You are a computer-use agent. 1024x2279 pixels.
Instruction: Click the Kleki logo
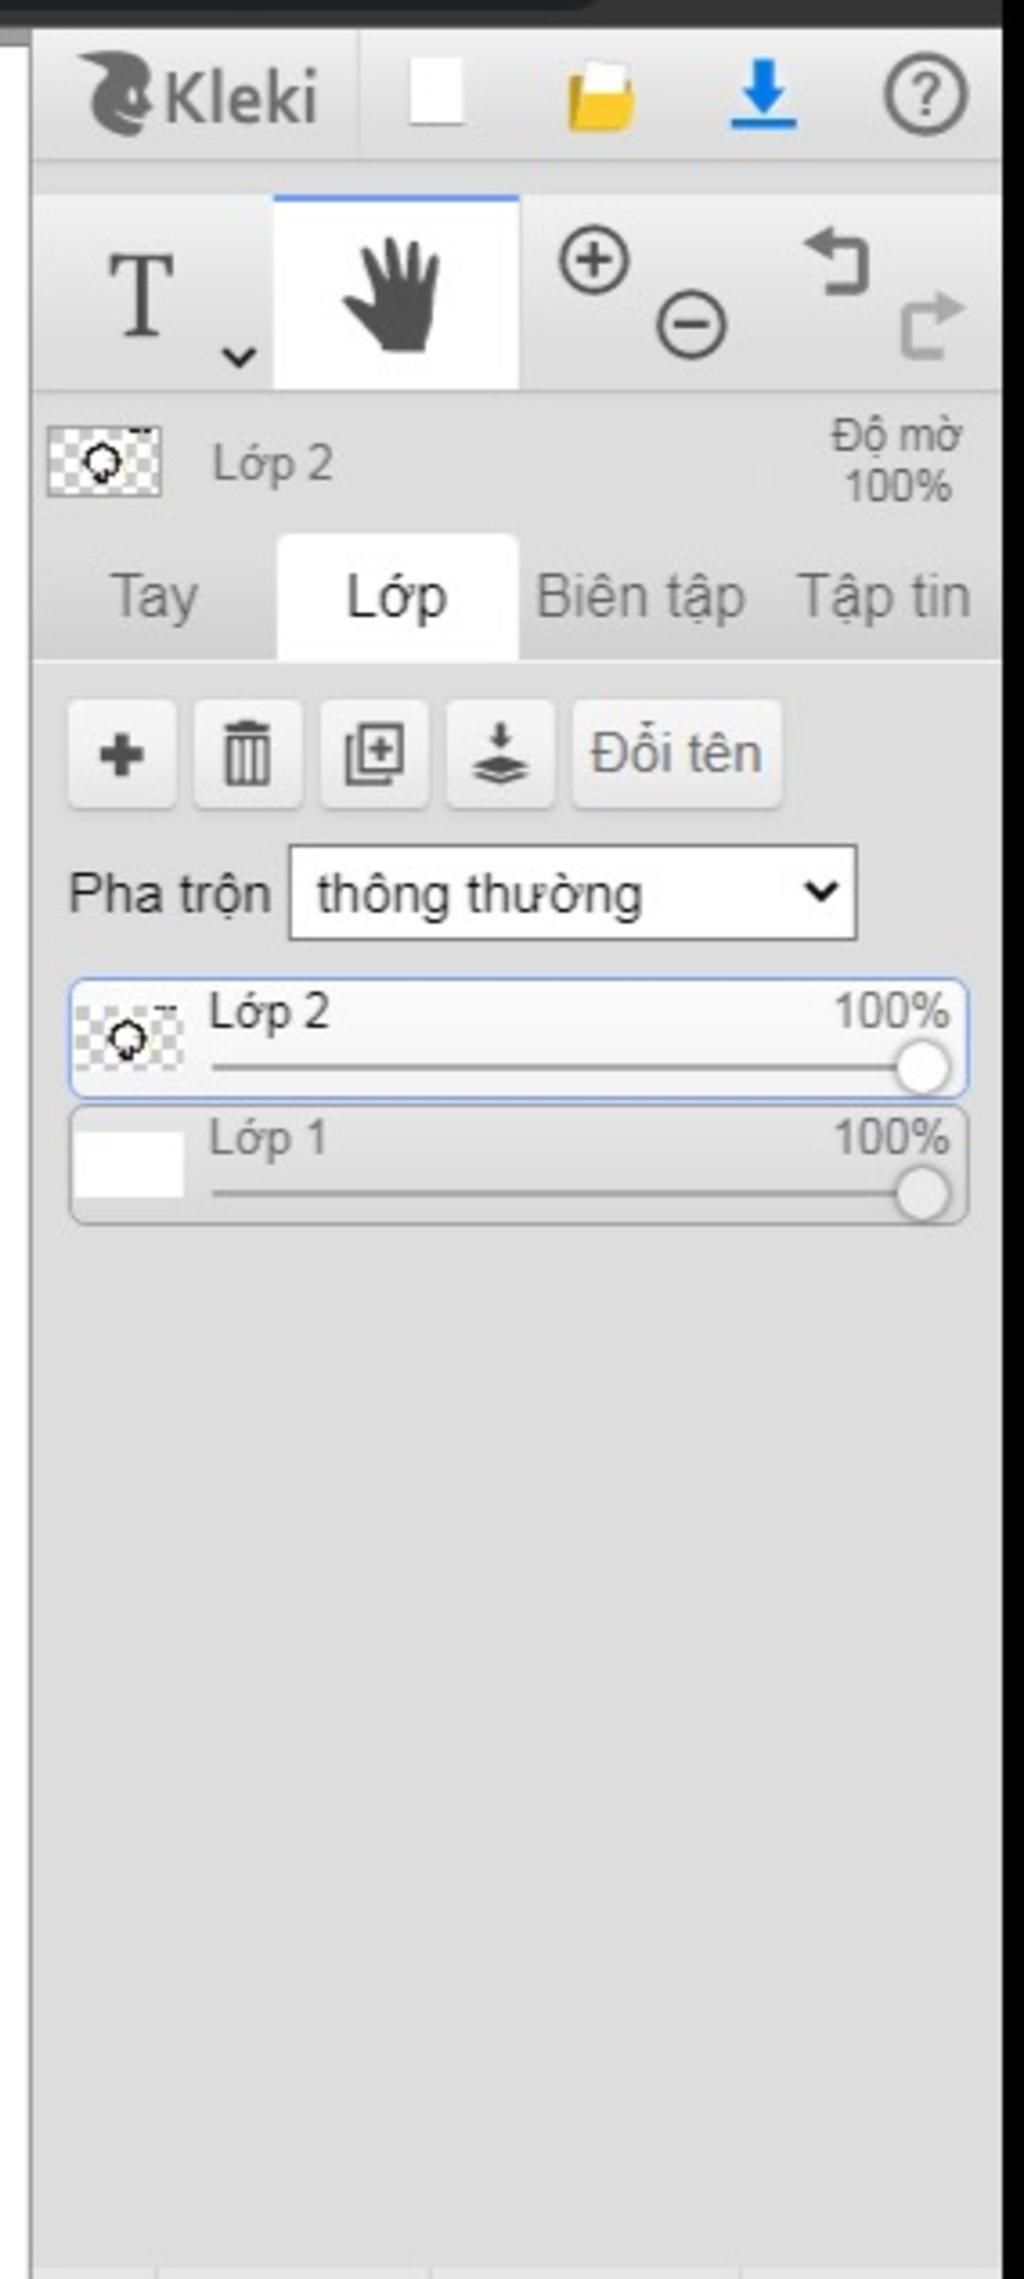pyautogui.click(x=200, y=95)
